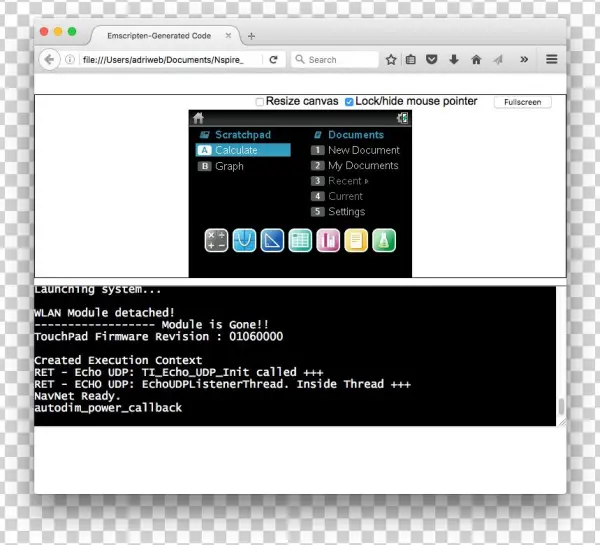Open the Firefox hamburger menu
The width and height of the screenshot is (600, 545).
551,60
